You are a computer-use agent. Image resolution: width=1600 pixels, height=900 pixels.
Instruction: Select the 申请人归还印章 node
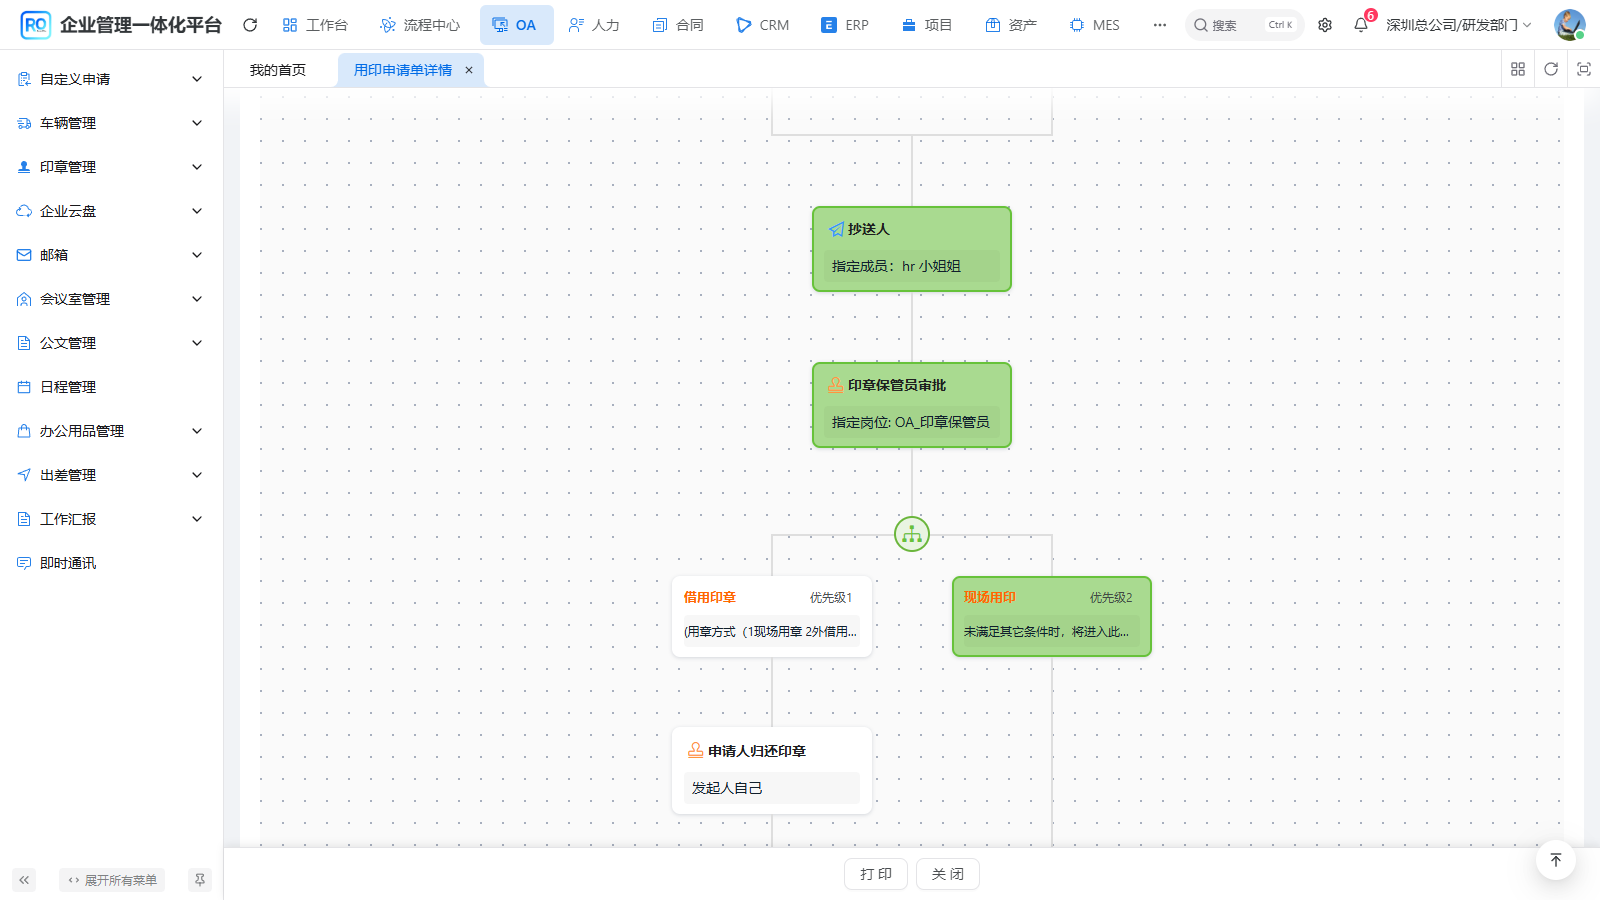coord(772,770)
